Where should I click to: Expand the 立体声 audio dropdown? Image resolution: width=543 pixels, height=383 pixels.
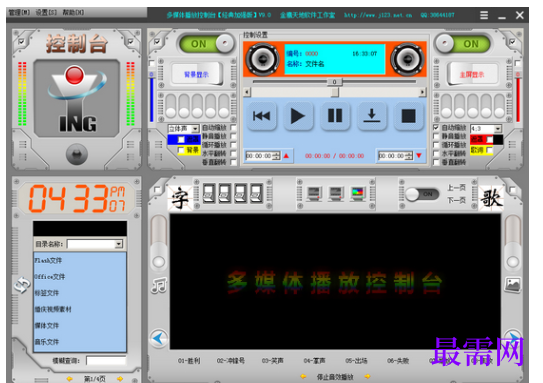coord(195,129)
